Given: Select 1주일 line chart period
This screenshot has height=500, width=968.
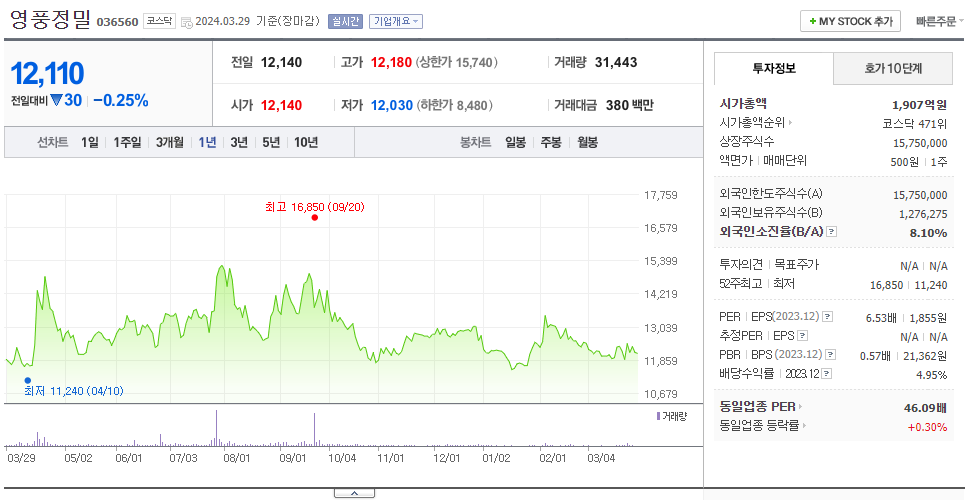Looking at the screenshot, I should 127,143.
